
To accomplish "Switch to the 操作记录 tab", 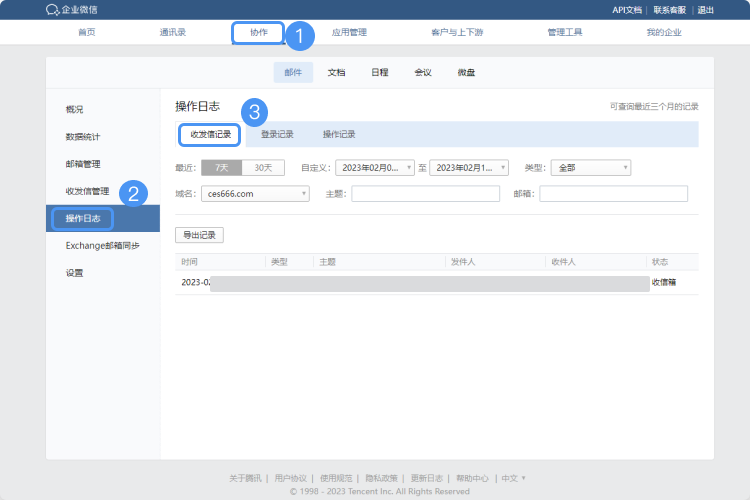I will click(x=339, y=134).
